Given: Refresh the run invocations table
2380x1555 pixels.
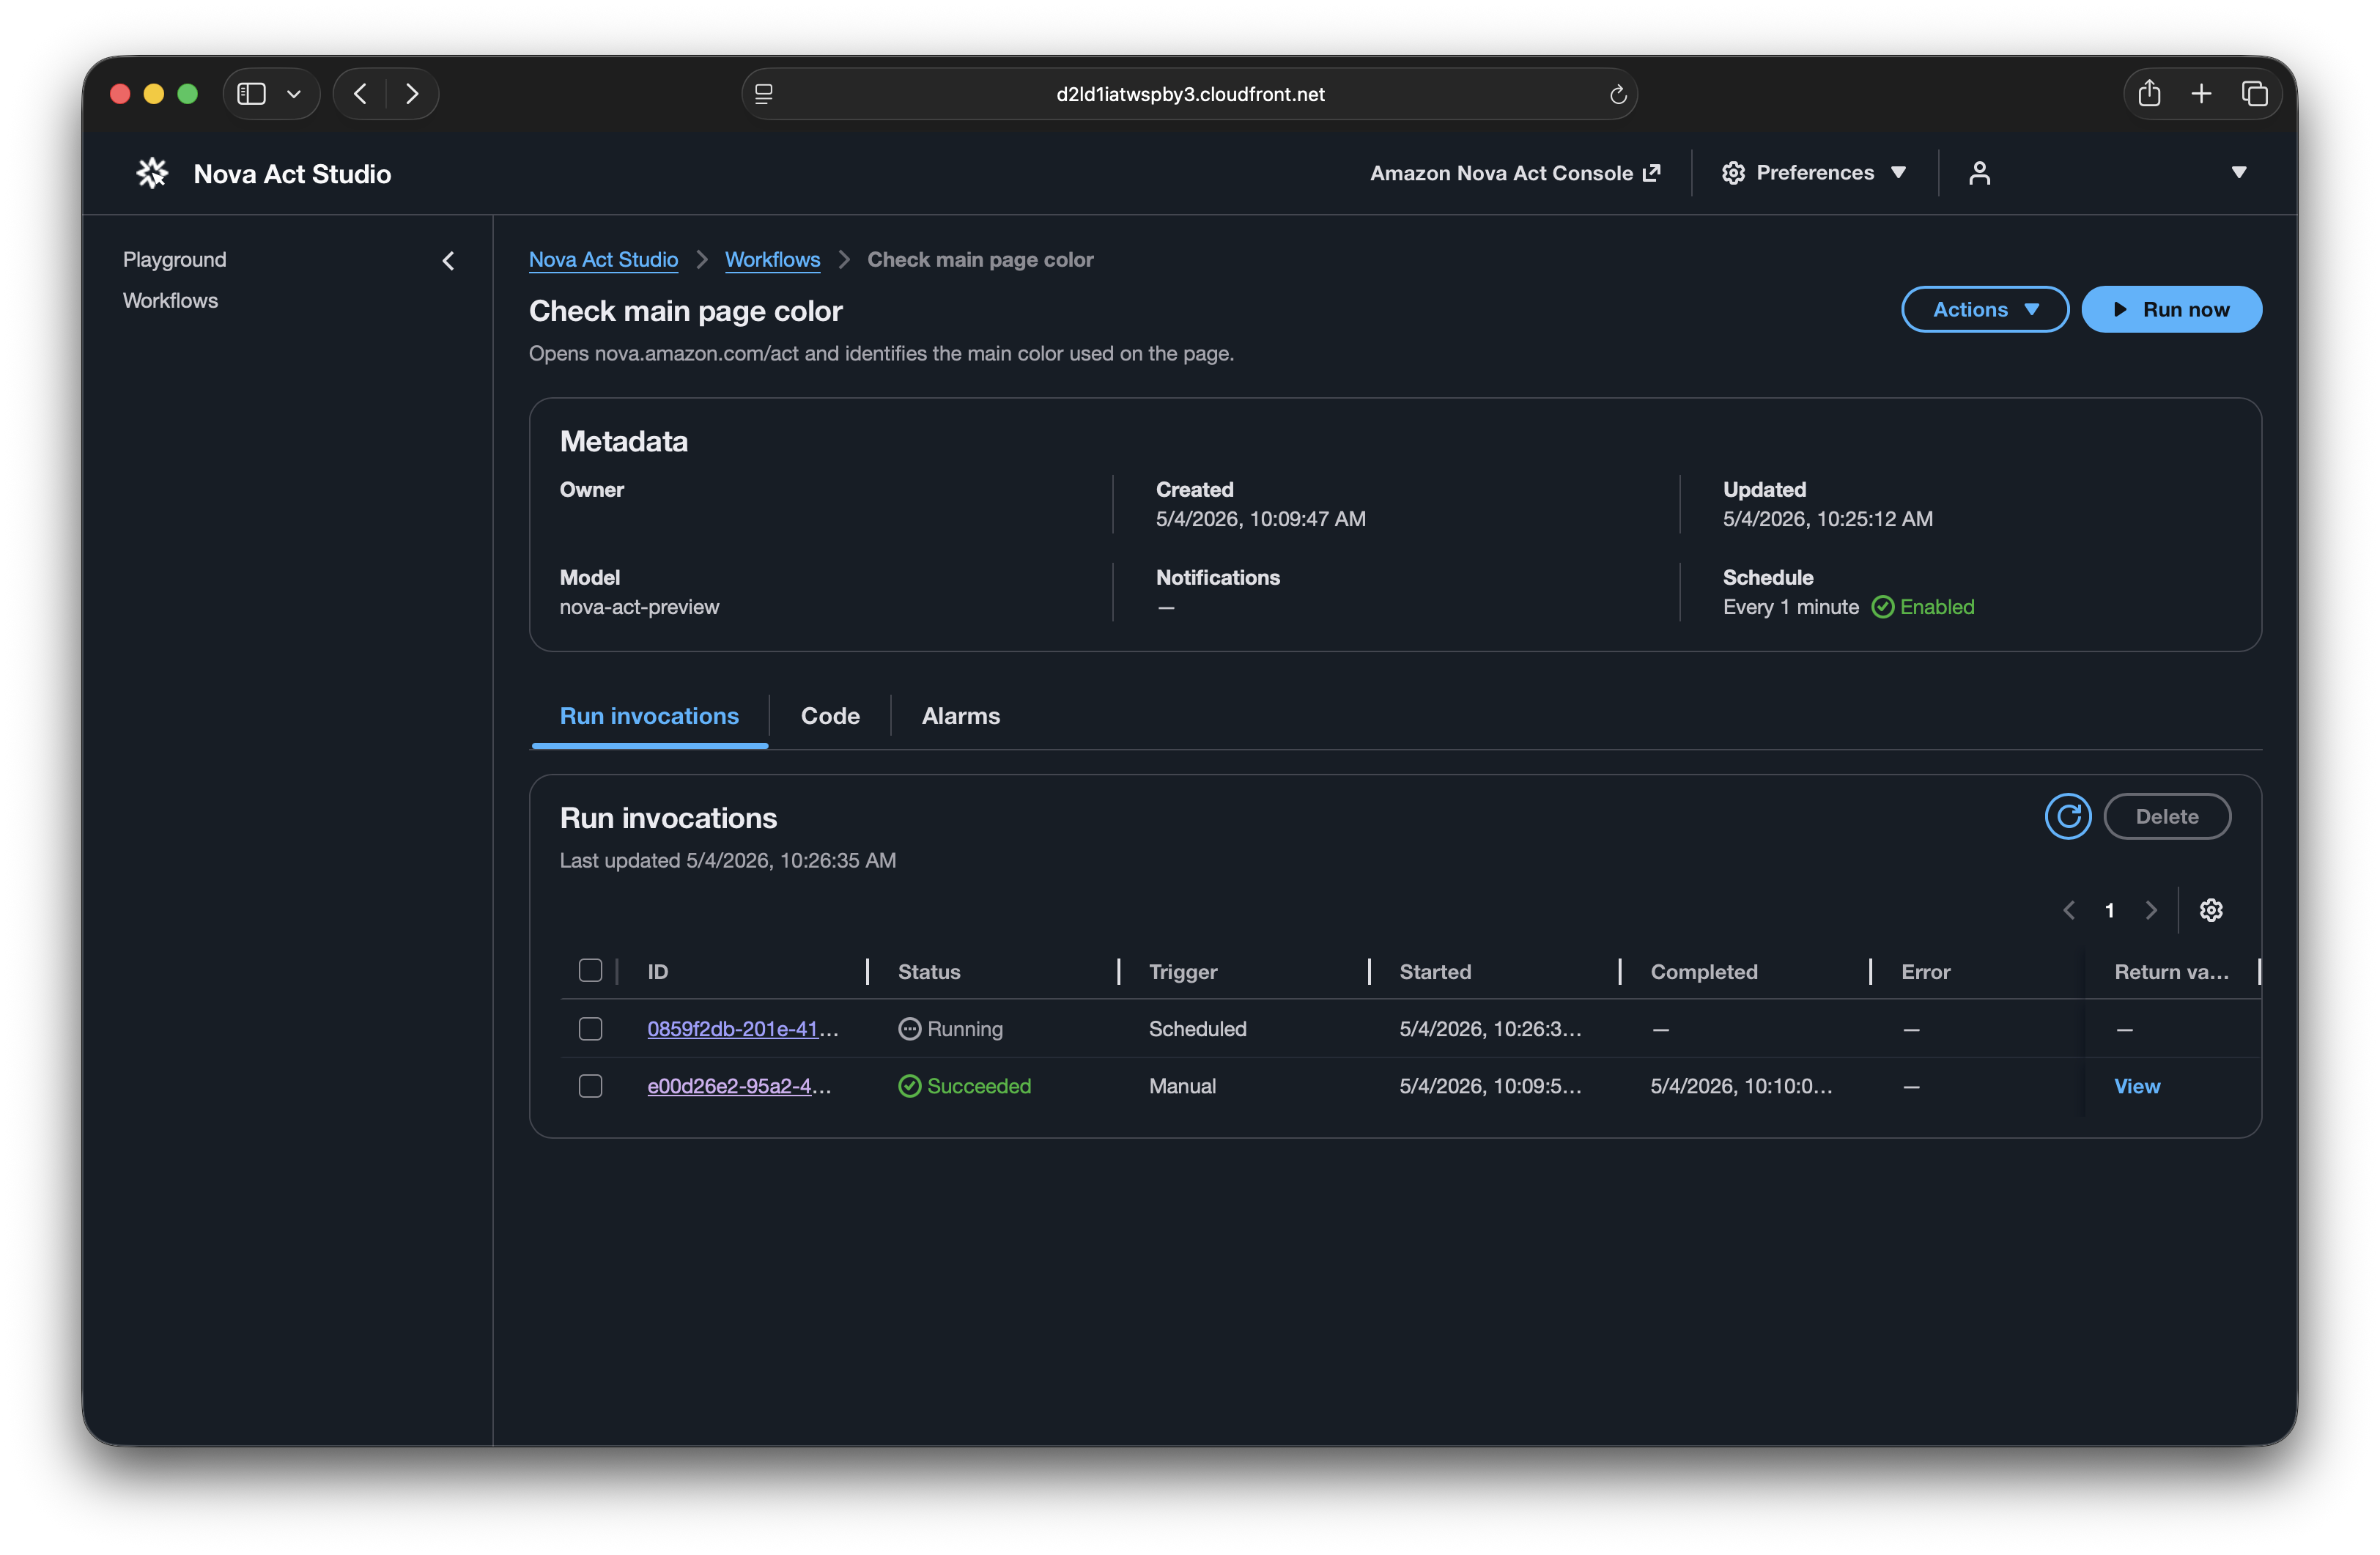Looking at the screenshot, I should coord(2068,816).
